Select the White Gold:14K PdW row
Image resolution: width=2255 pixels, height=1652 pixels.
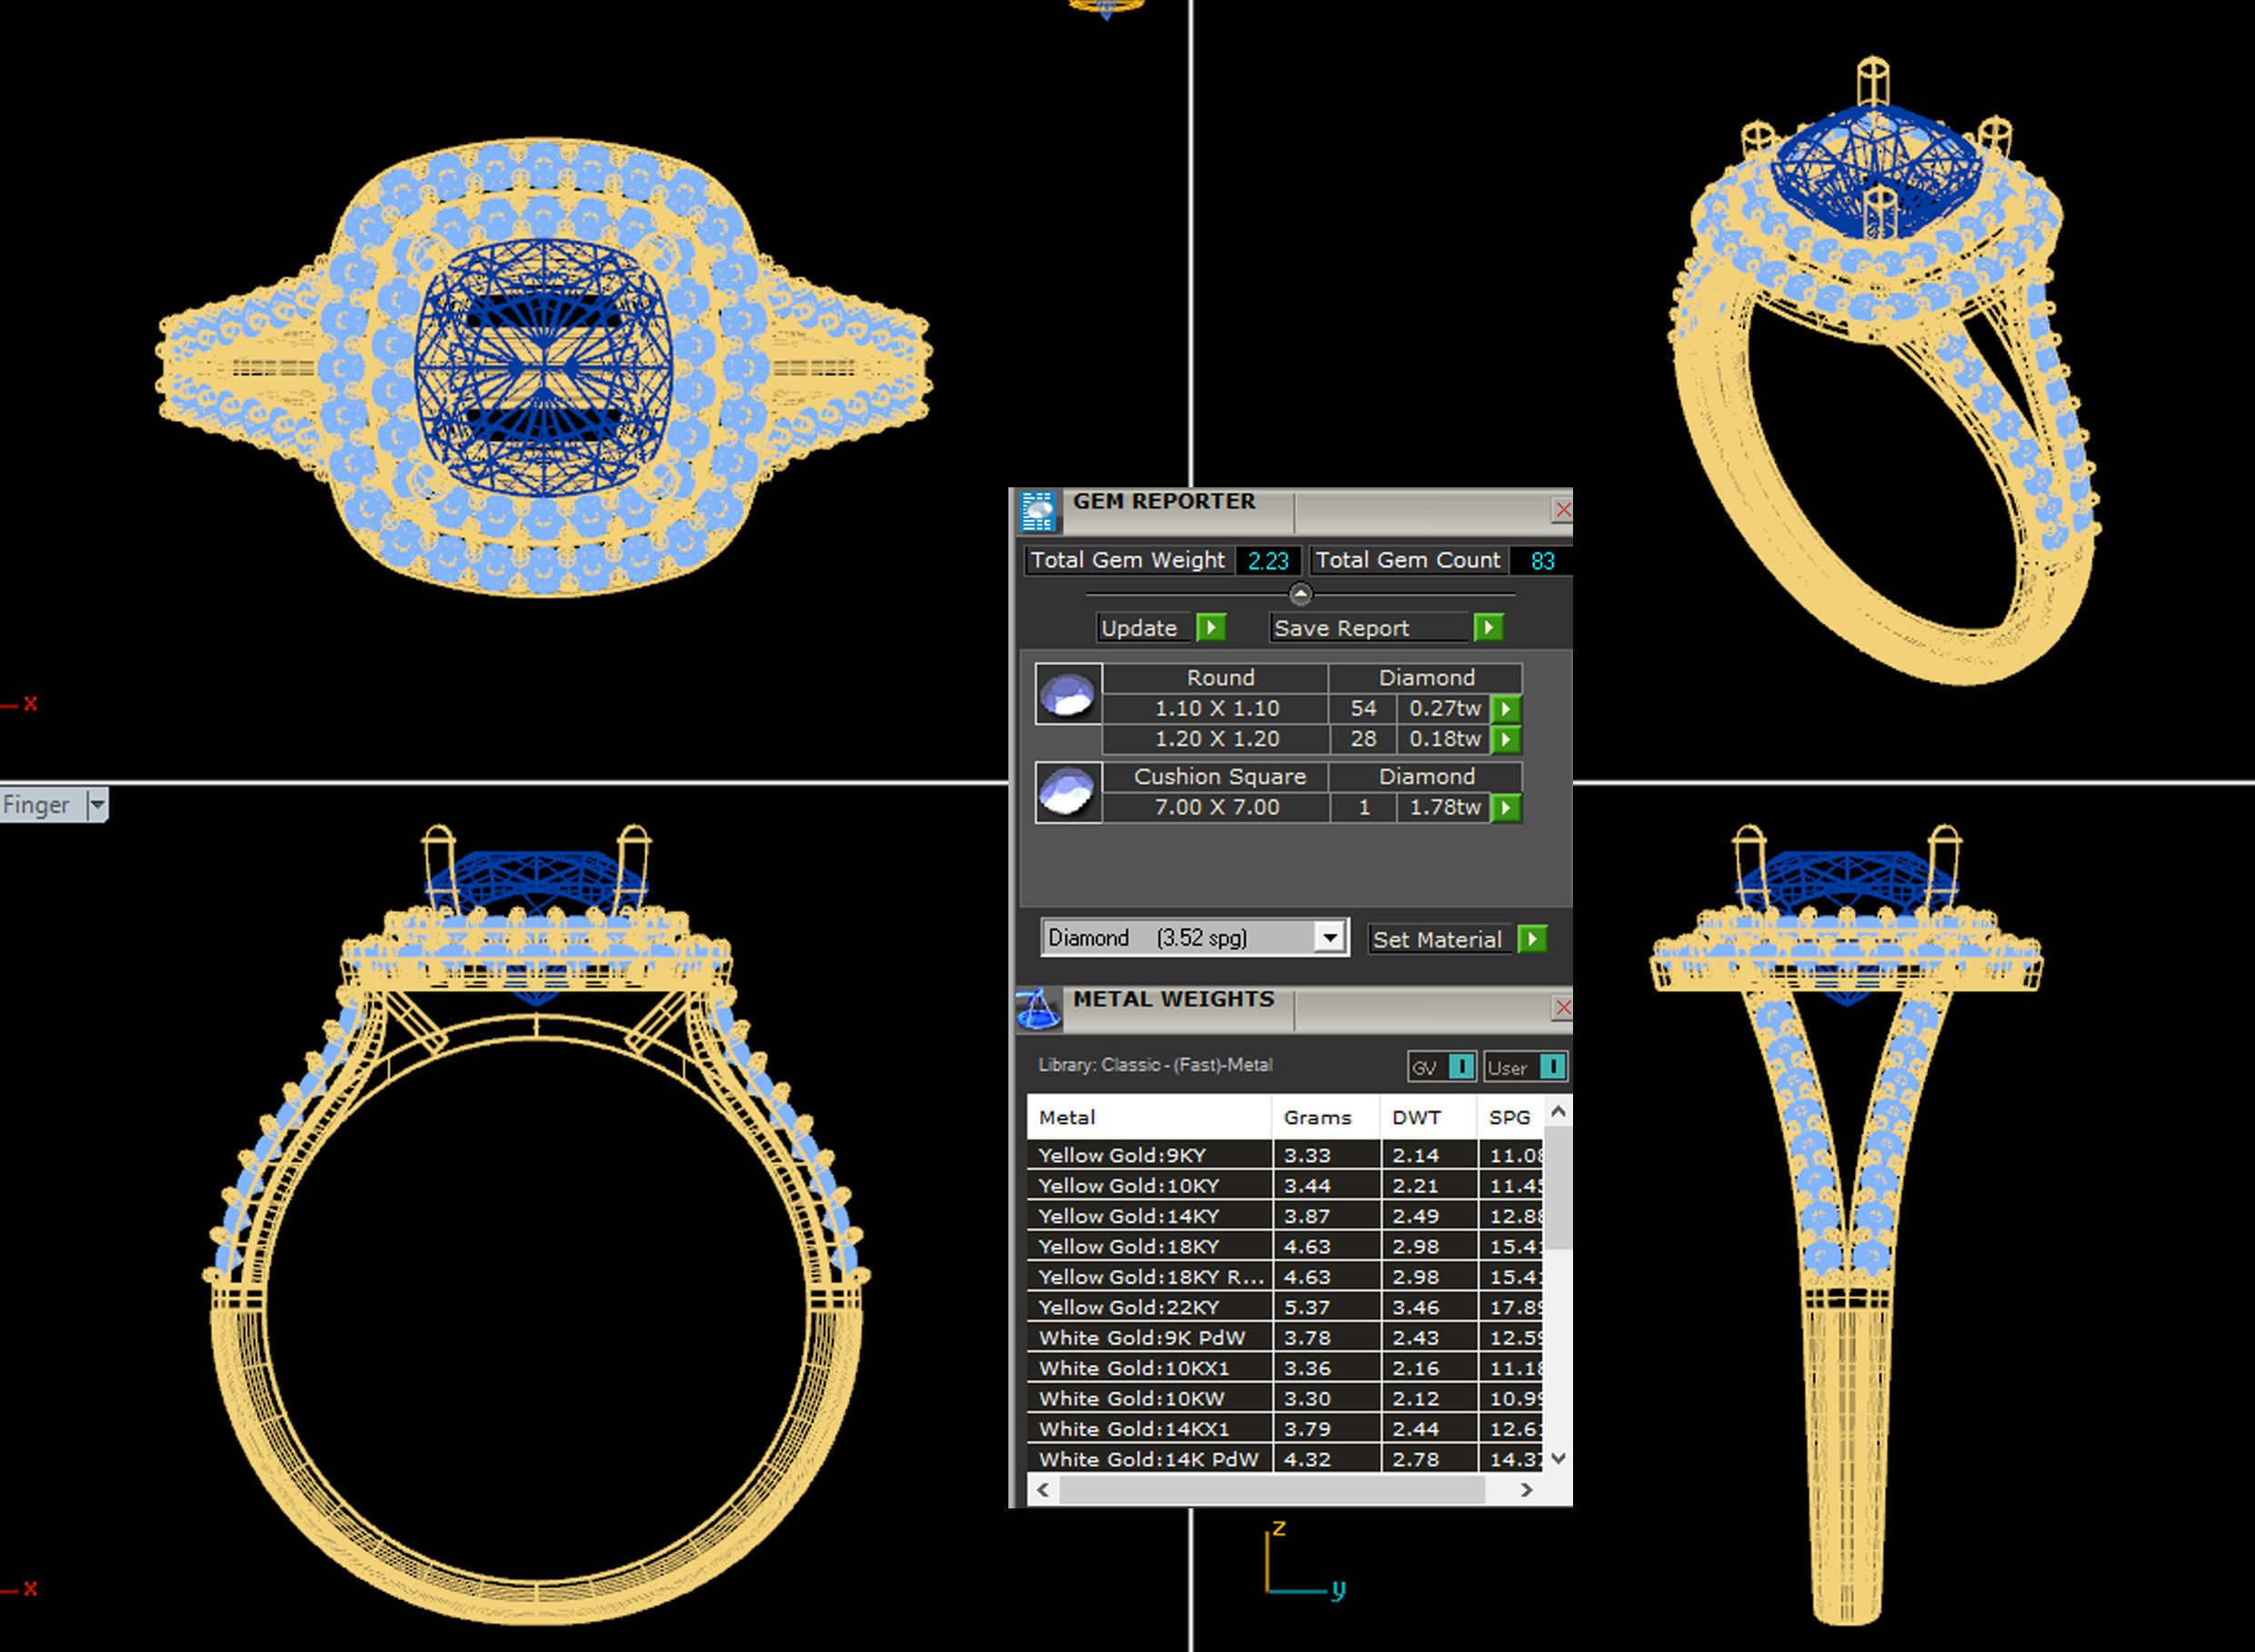pyautogui.click(x=1285, y=1459)
